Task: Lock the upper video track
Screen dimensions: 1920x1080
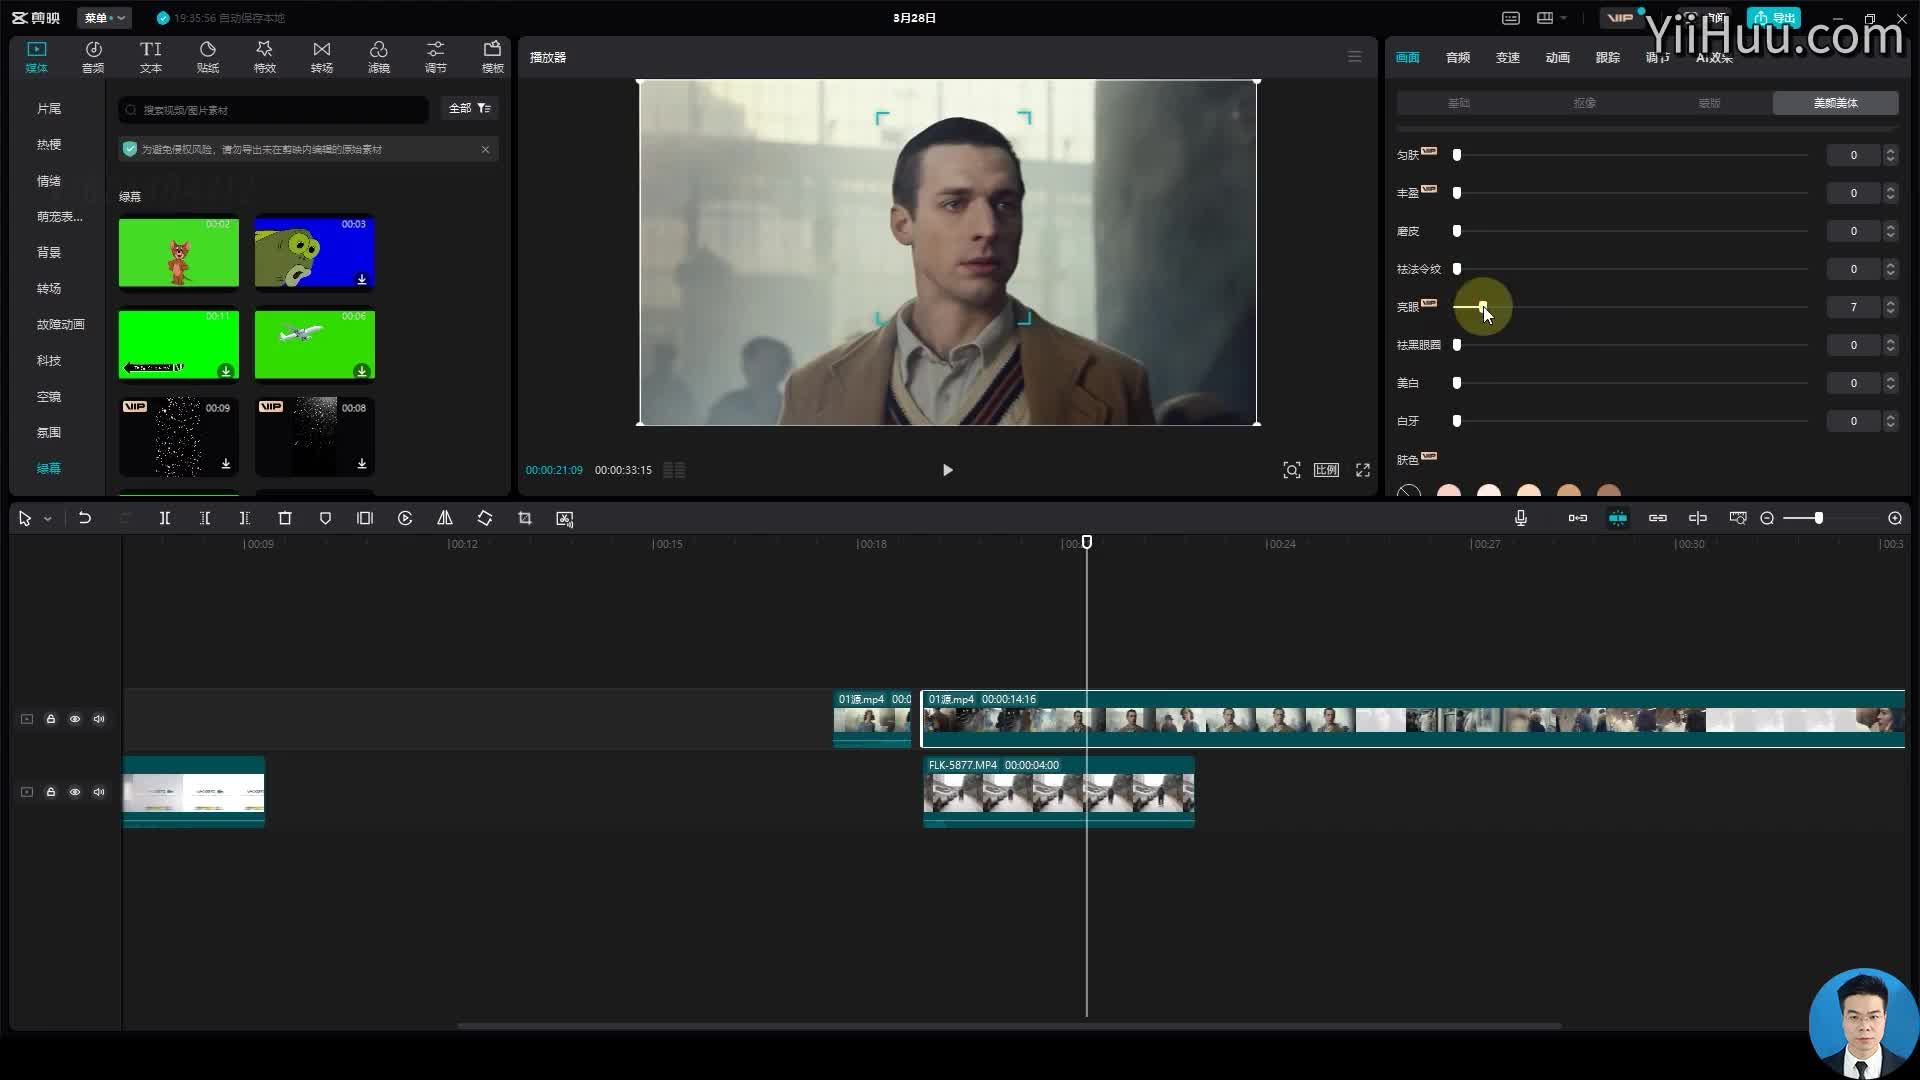Action: click(x=51, y=719)
